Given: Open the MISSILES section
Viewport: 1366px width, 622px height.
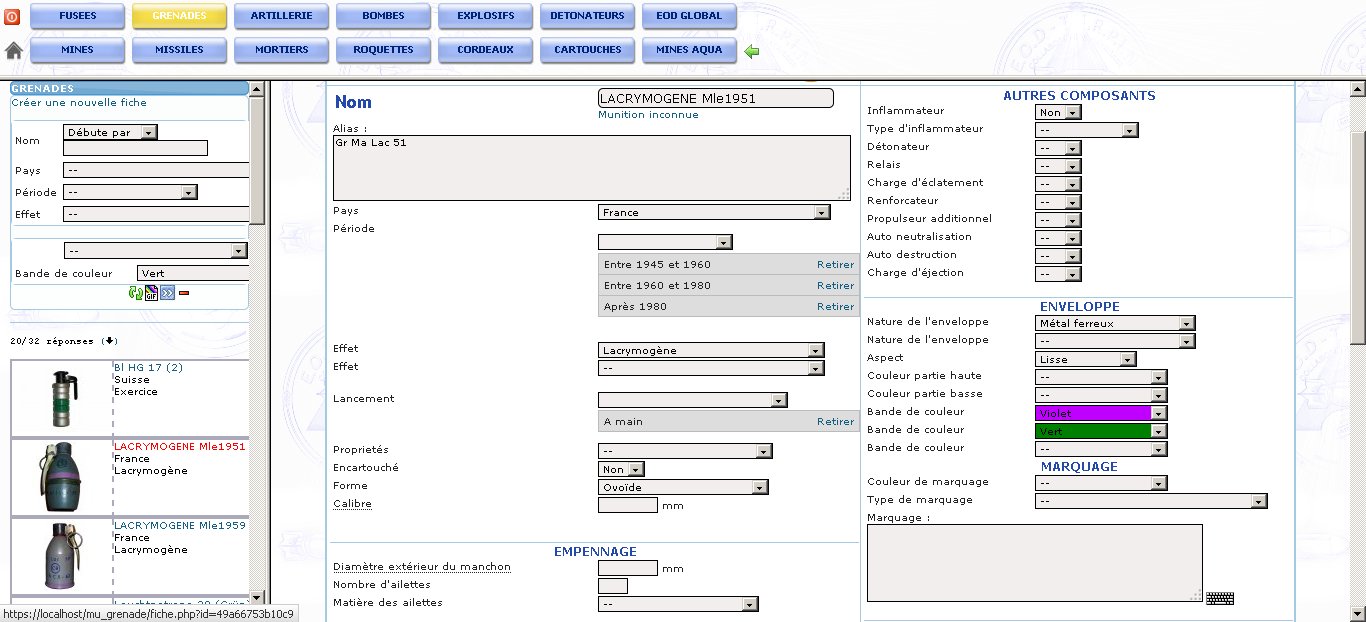Looking at the screenshot, I should click(x=180, y=50).
